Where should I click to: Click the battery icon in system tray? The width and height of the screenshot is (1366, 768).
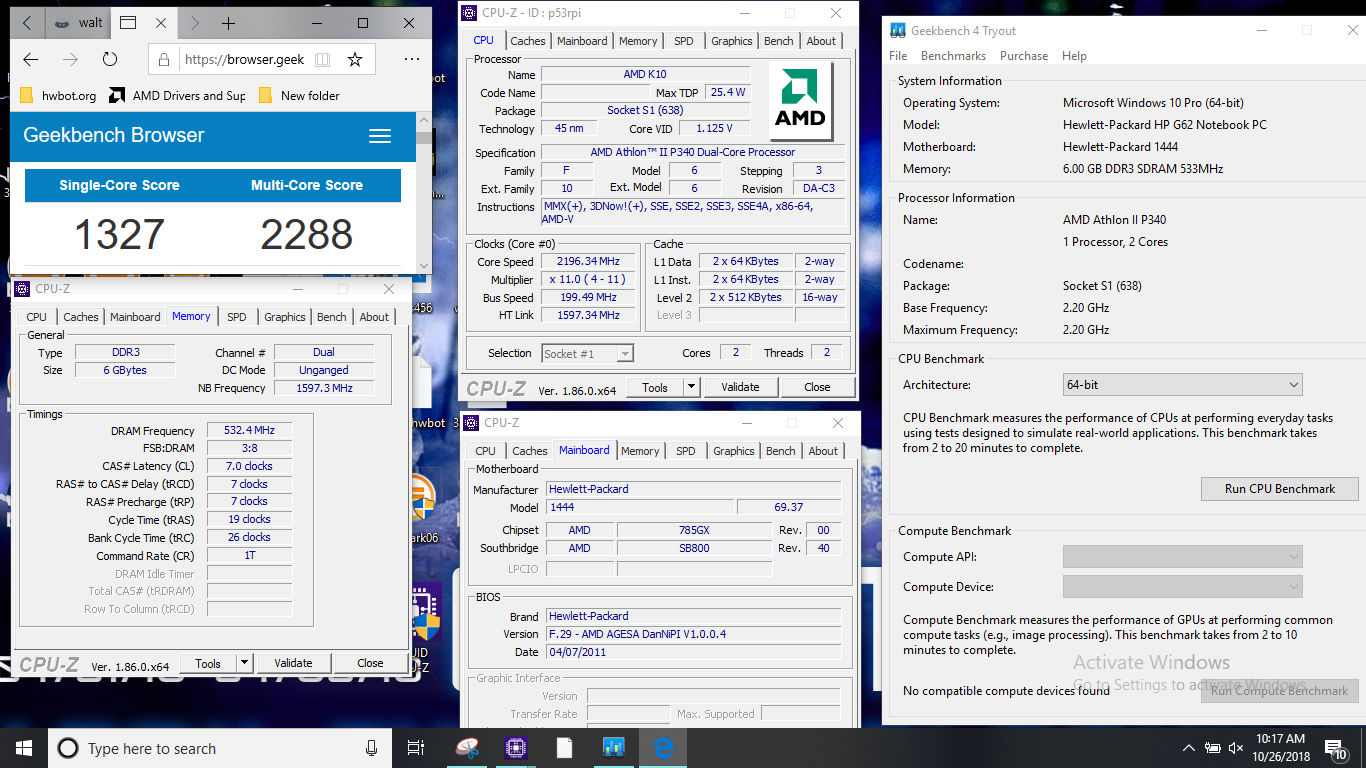pyautogui.click(x=1213, y=748)
